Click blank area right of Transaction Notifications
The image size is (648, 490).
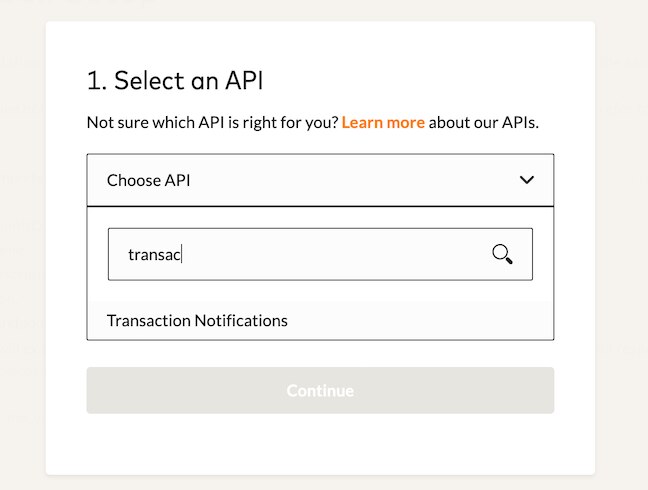tap(420, 321)
